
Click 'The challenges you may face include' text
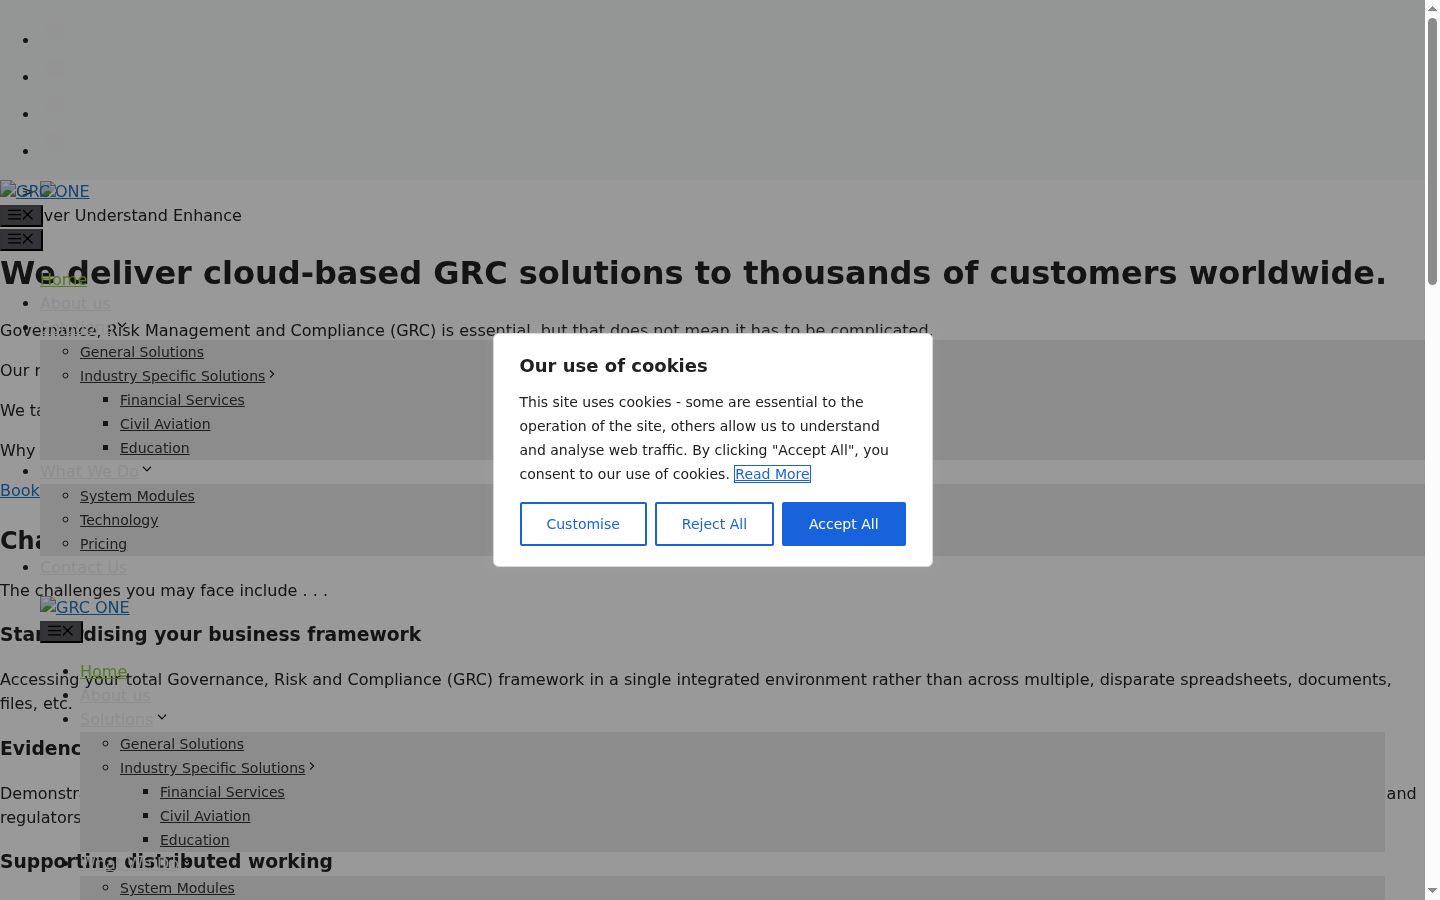click(x=163, y=590)
